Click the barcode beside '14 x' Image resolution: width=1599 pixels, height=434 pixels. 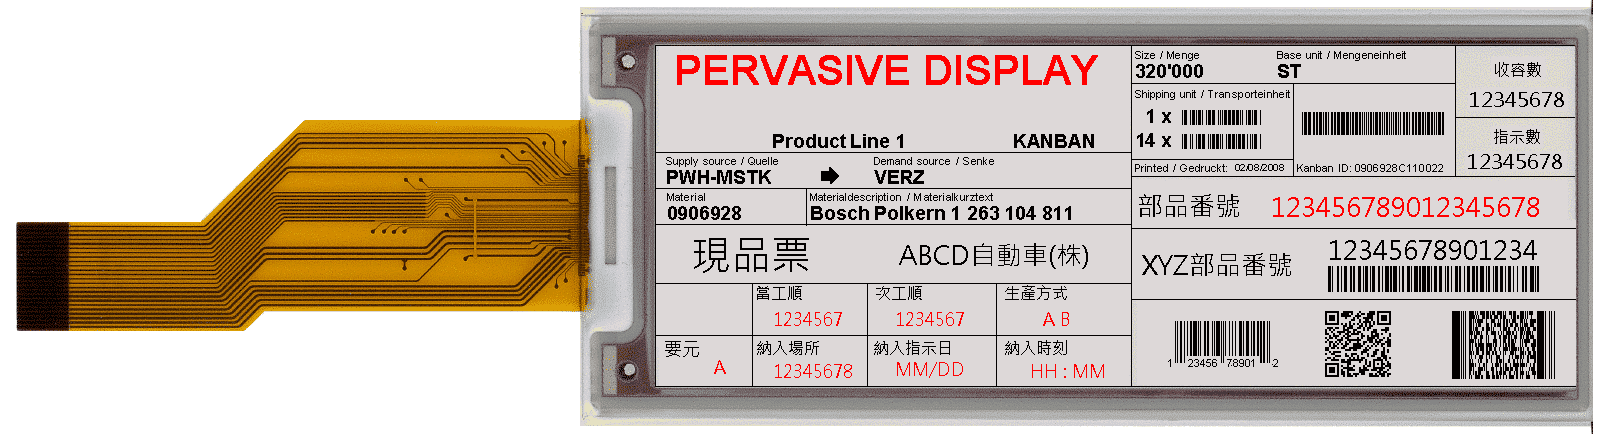point(1221,141)
